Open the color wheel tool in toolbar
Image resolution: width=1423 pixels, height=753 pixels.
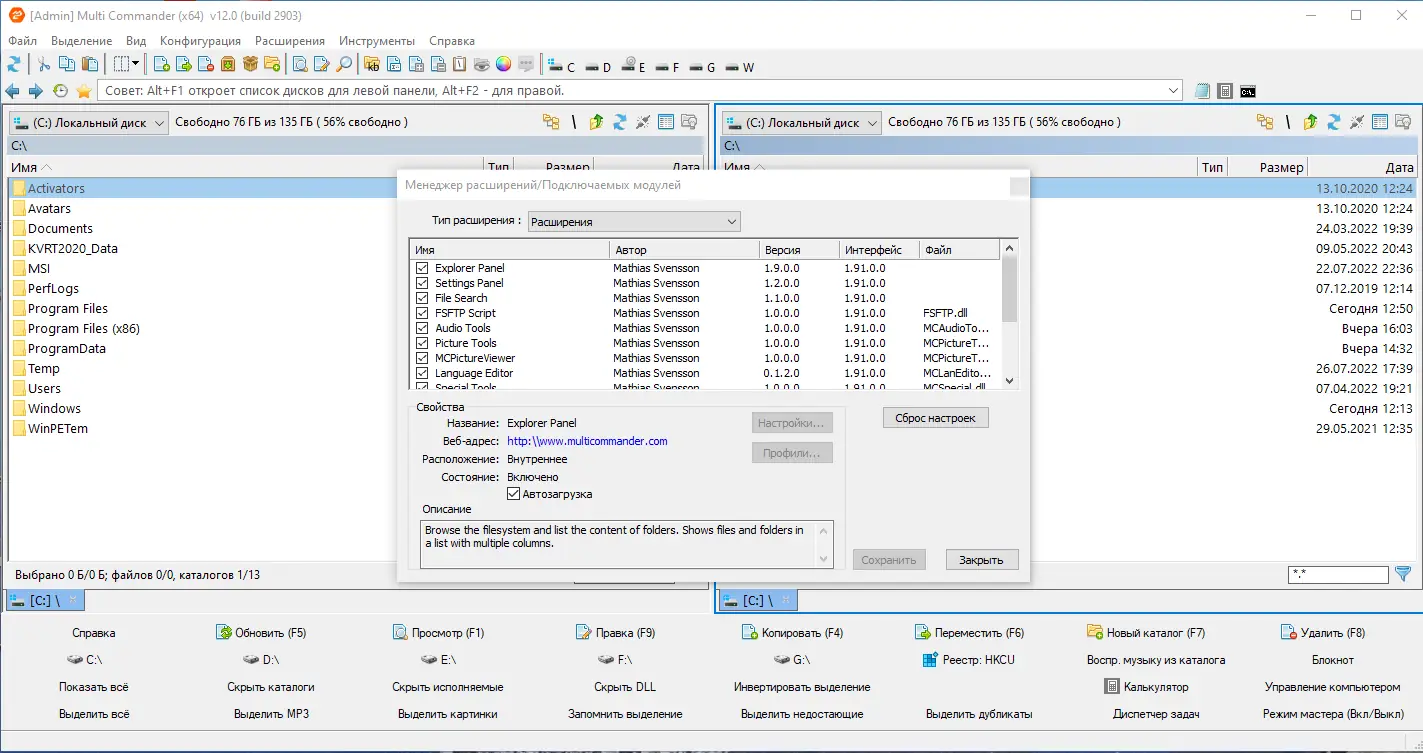[503, 65]
